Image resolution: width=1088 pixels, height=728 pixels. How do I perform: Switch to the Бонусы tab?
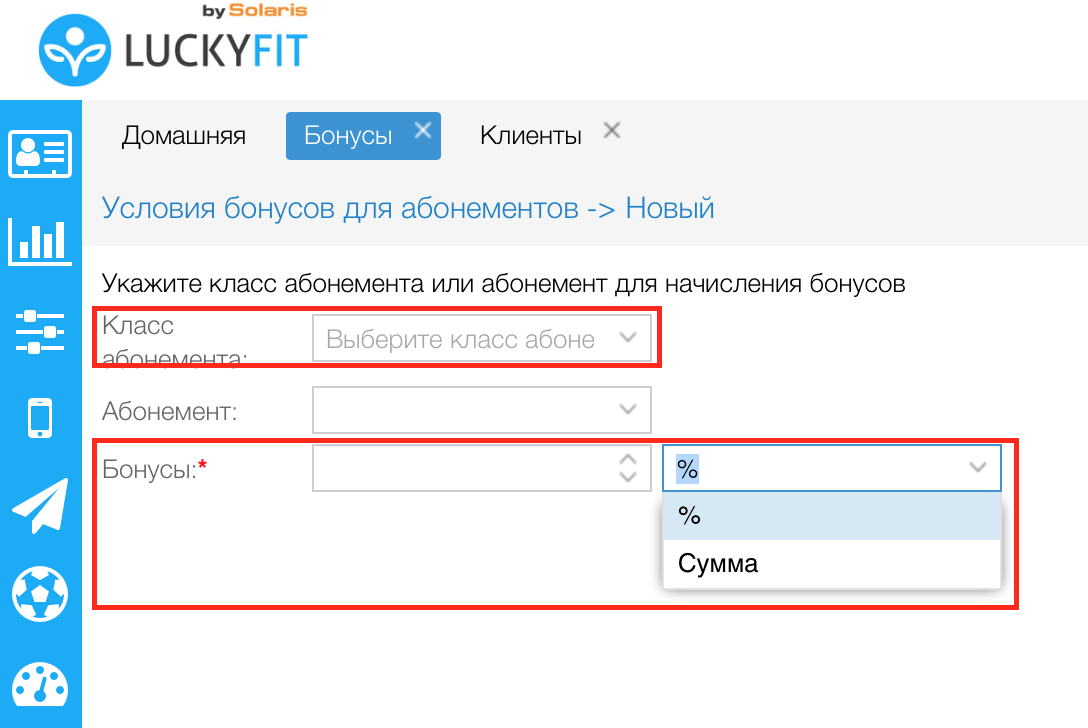pos(347,136)
